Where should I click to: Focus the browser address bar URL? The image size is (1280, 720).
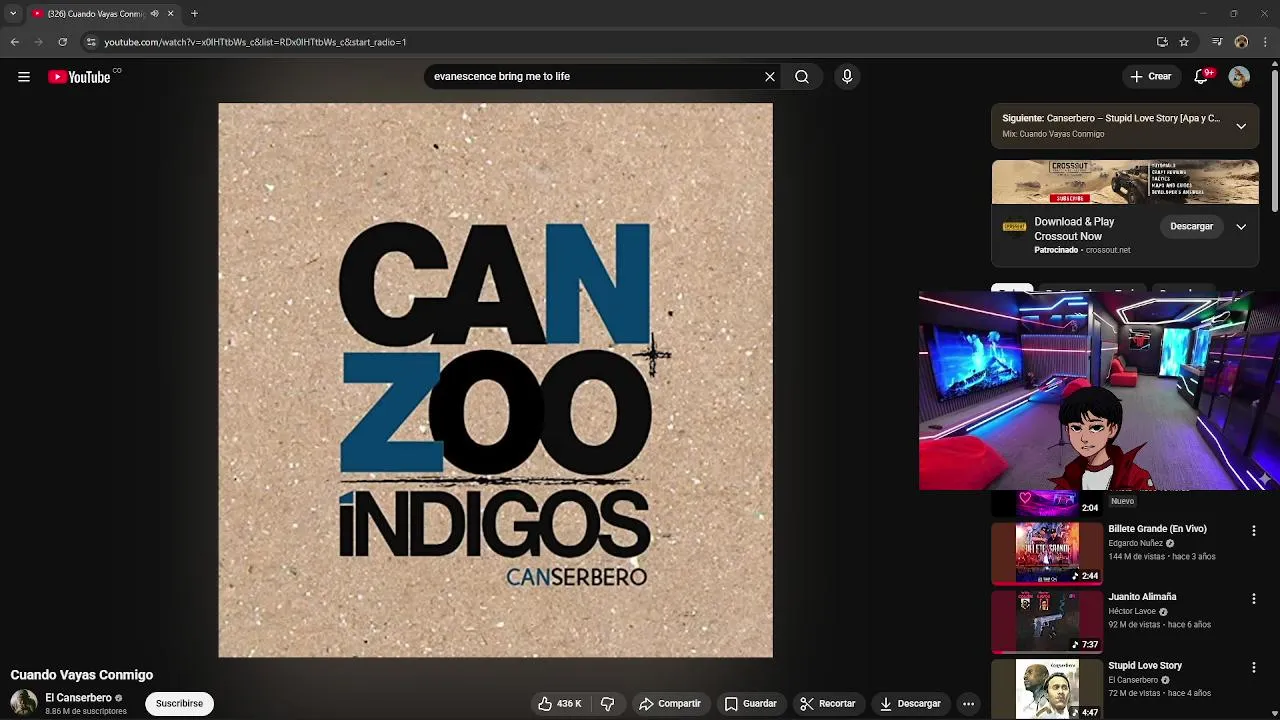255,42
